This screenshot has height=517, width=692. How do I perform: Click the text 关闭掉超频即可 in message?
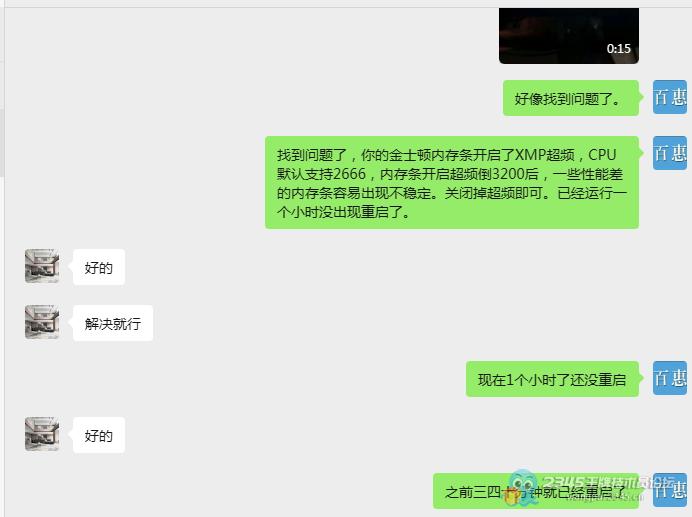(494, 193)
